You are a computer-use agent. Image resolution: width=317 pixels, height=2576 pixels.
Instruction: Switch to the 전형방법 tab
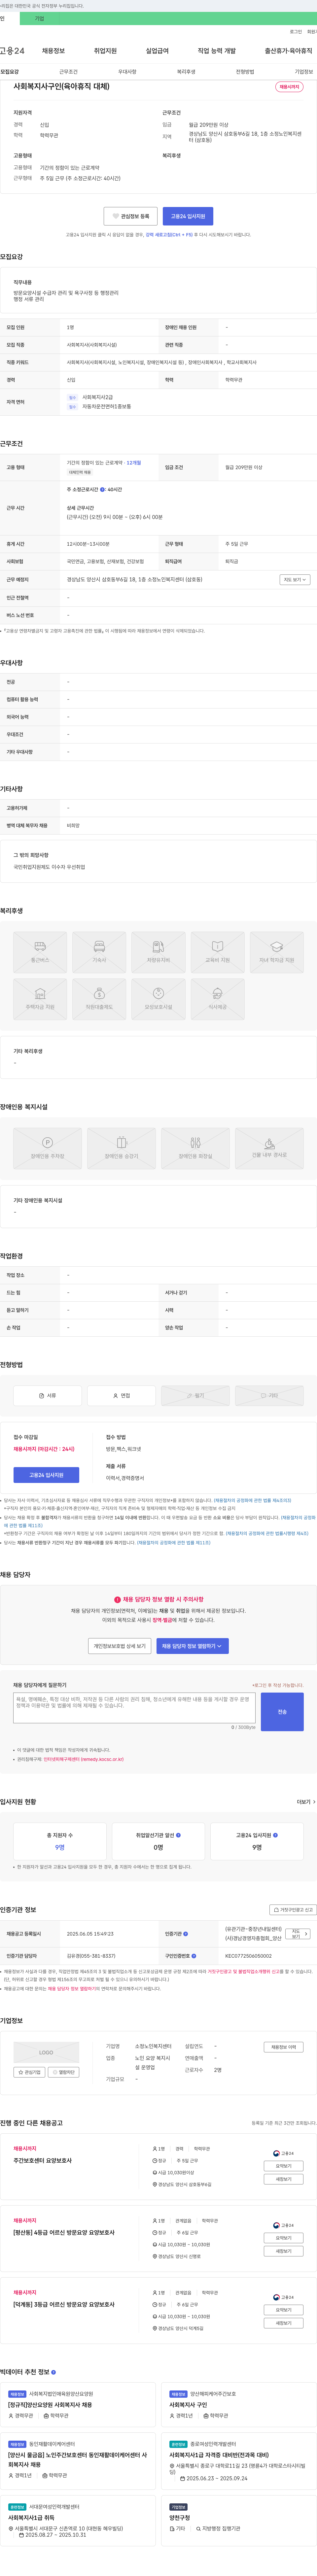pos(245,72)
